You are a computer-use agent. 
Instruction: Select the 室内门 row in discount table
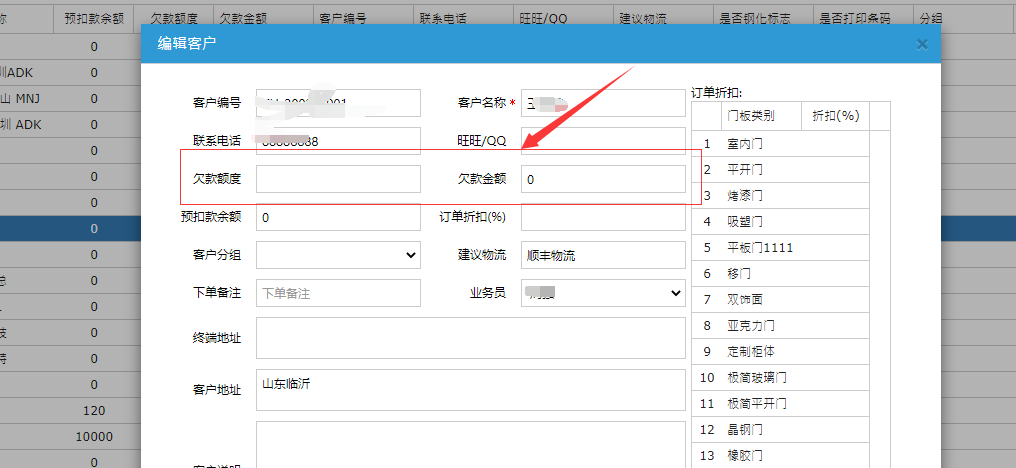coord(780,144)
